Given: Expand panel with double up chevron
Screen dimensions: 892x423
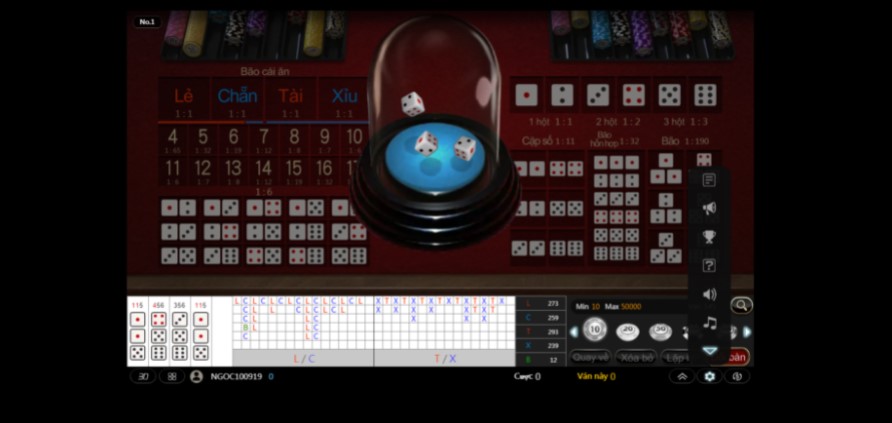Looking at the screenshot, I should click(x=682, y=376).
